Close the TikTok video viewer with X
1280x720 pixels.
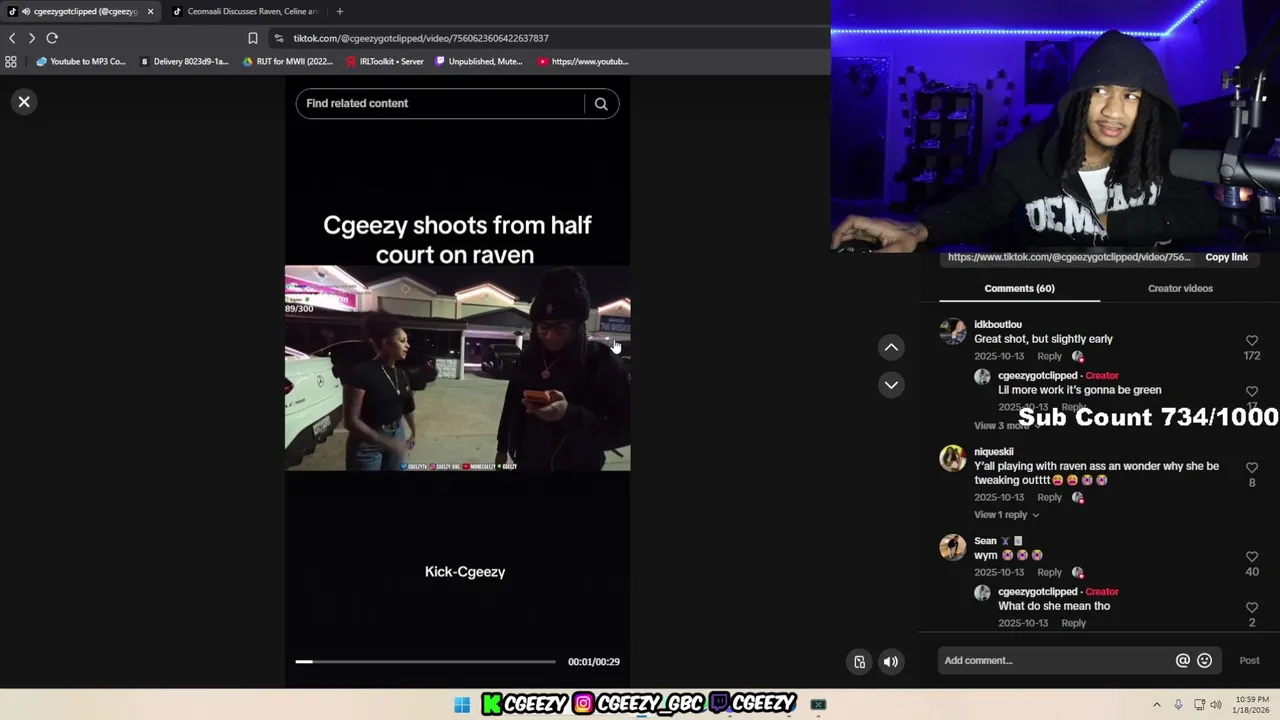(24, 102)
